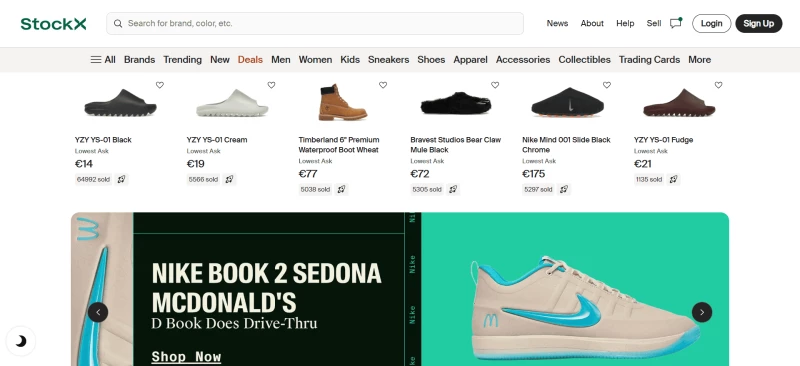Go to next banner slide

click(702, 312)
